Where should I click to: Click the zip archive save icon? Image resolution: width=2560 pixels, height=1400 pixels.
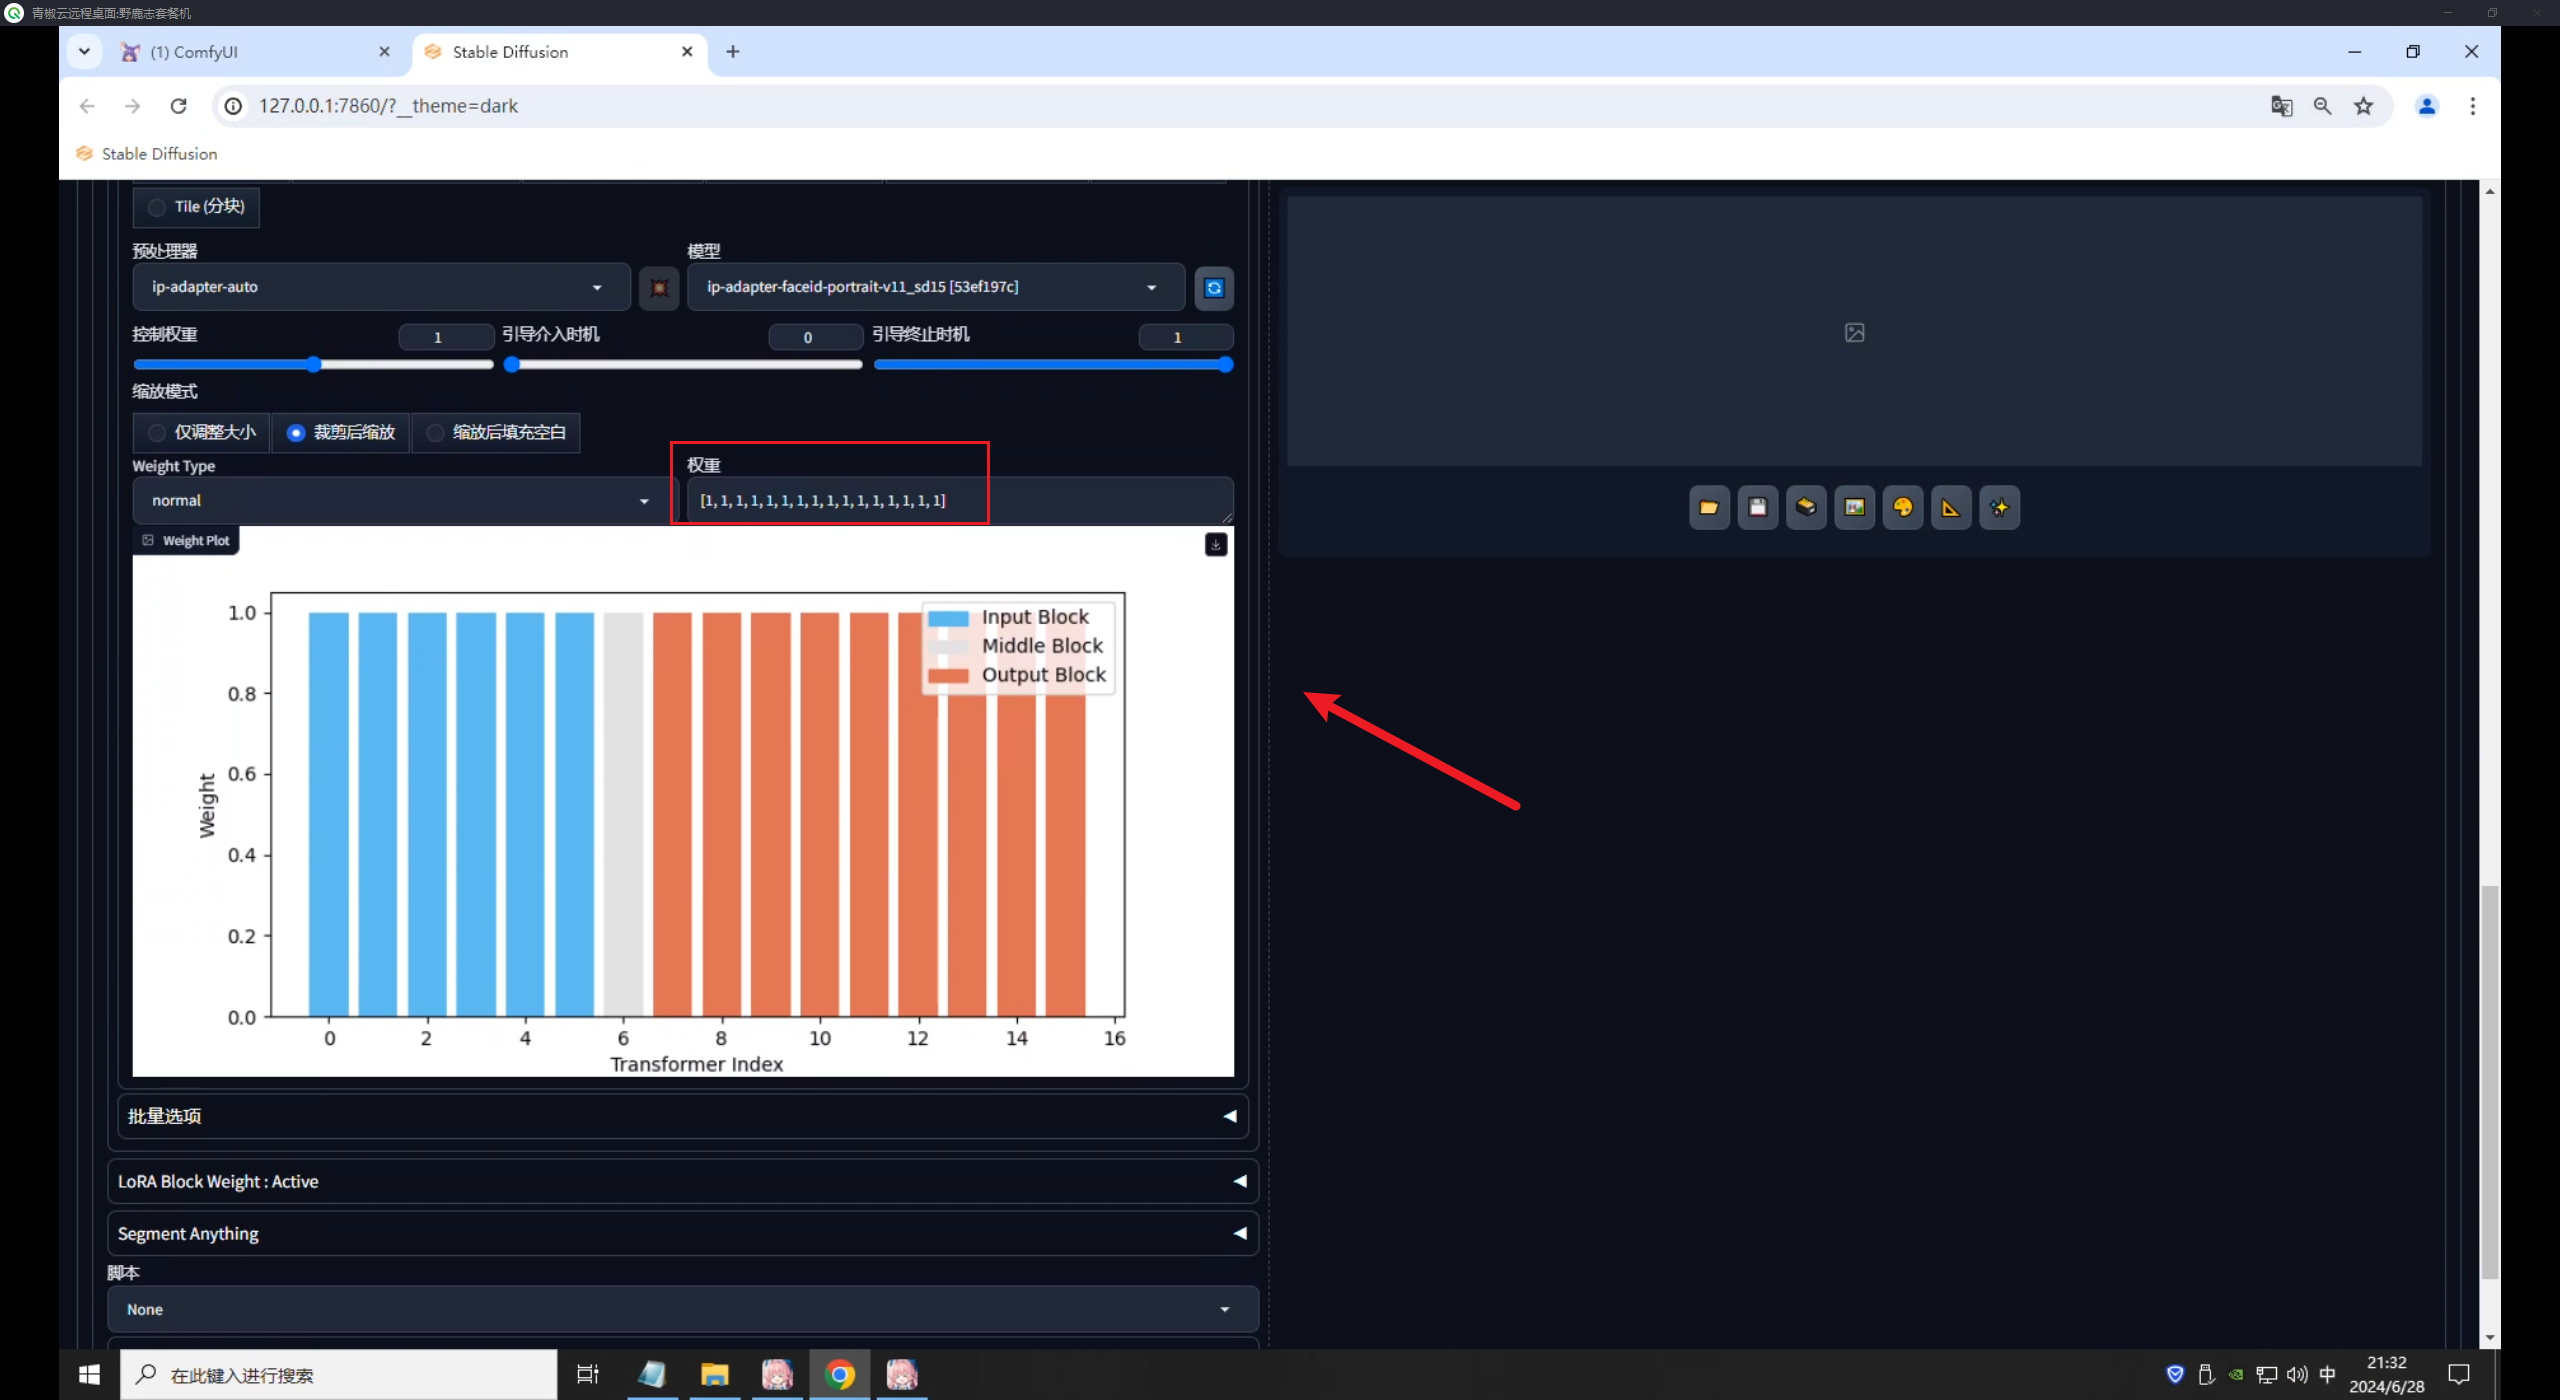tap(1806, 508)
